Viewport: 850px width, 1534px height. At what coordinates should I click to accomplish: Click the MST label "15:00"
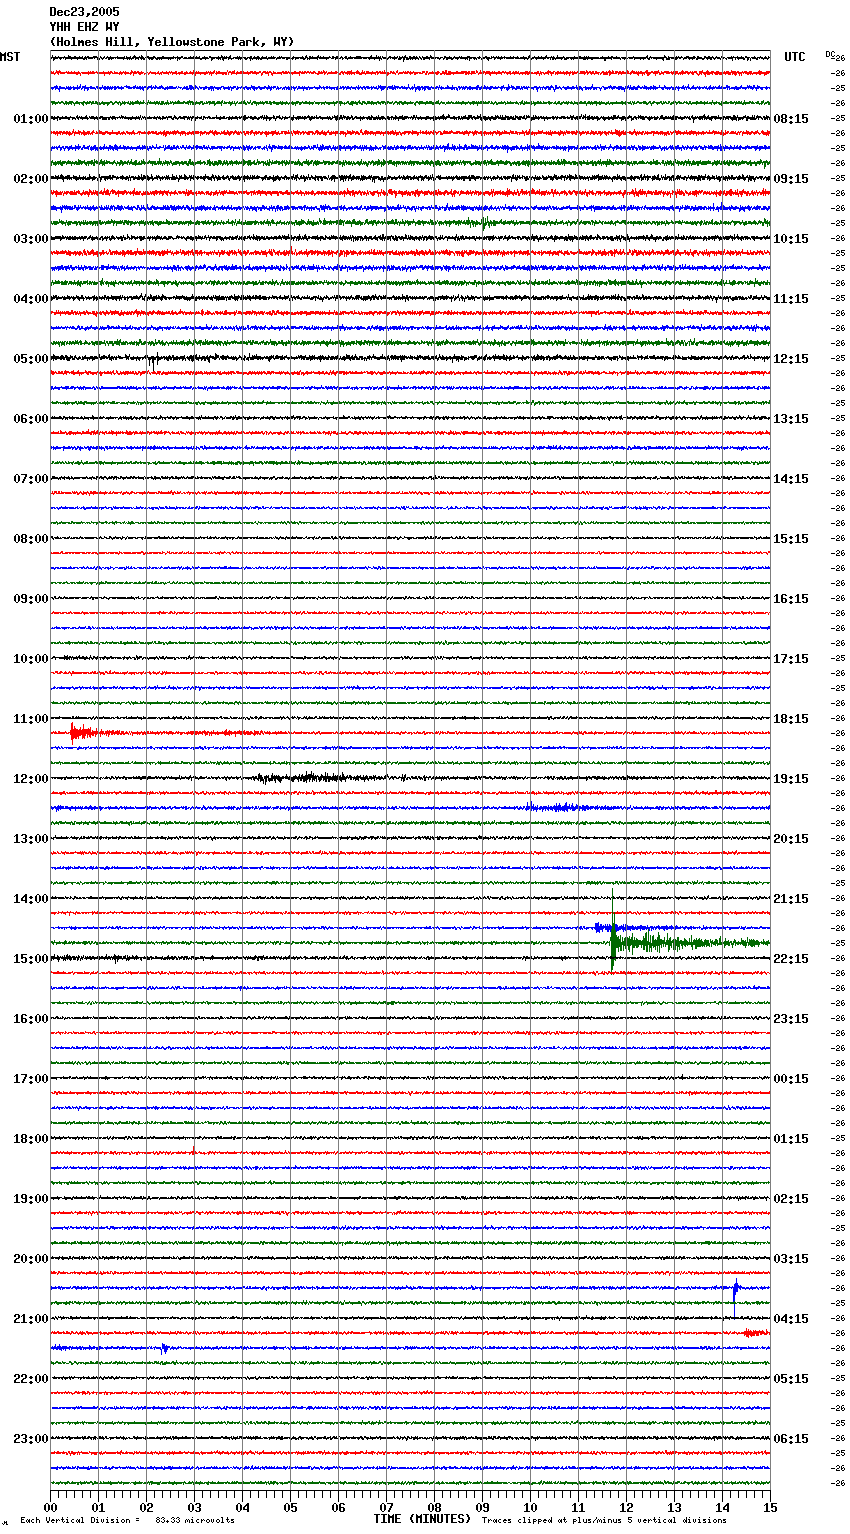pos(31,959)
